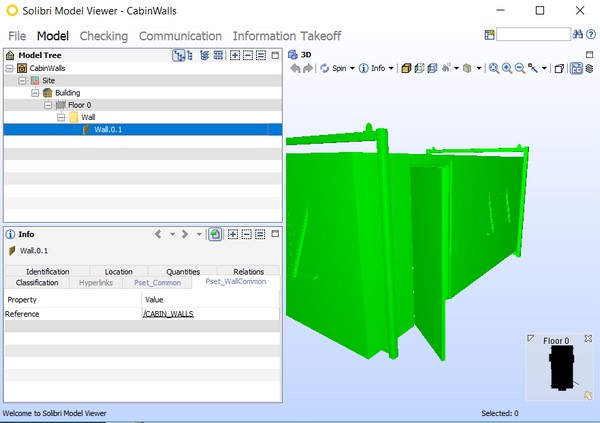Collapse the Floor 0 tree node
This screenshot has width=600, height=423.
tap(48, 104)
